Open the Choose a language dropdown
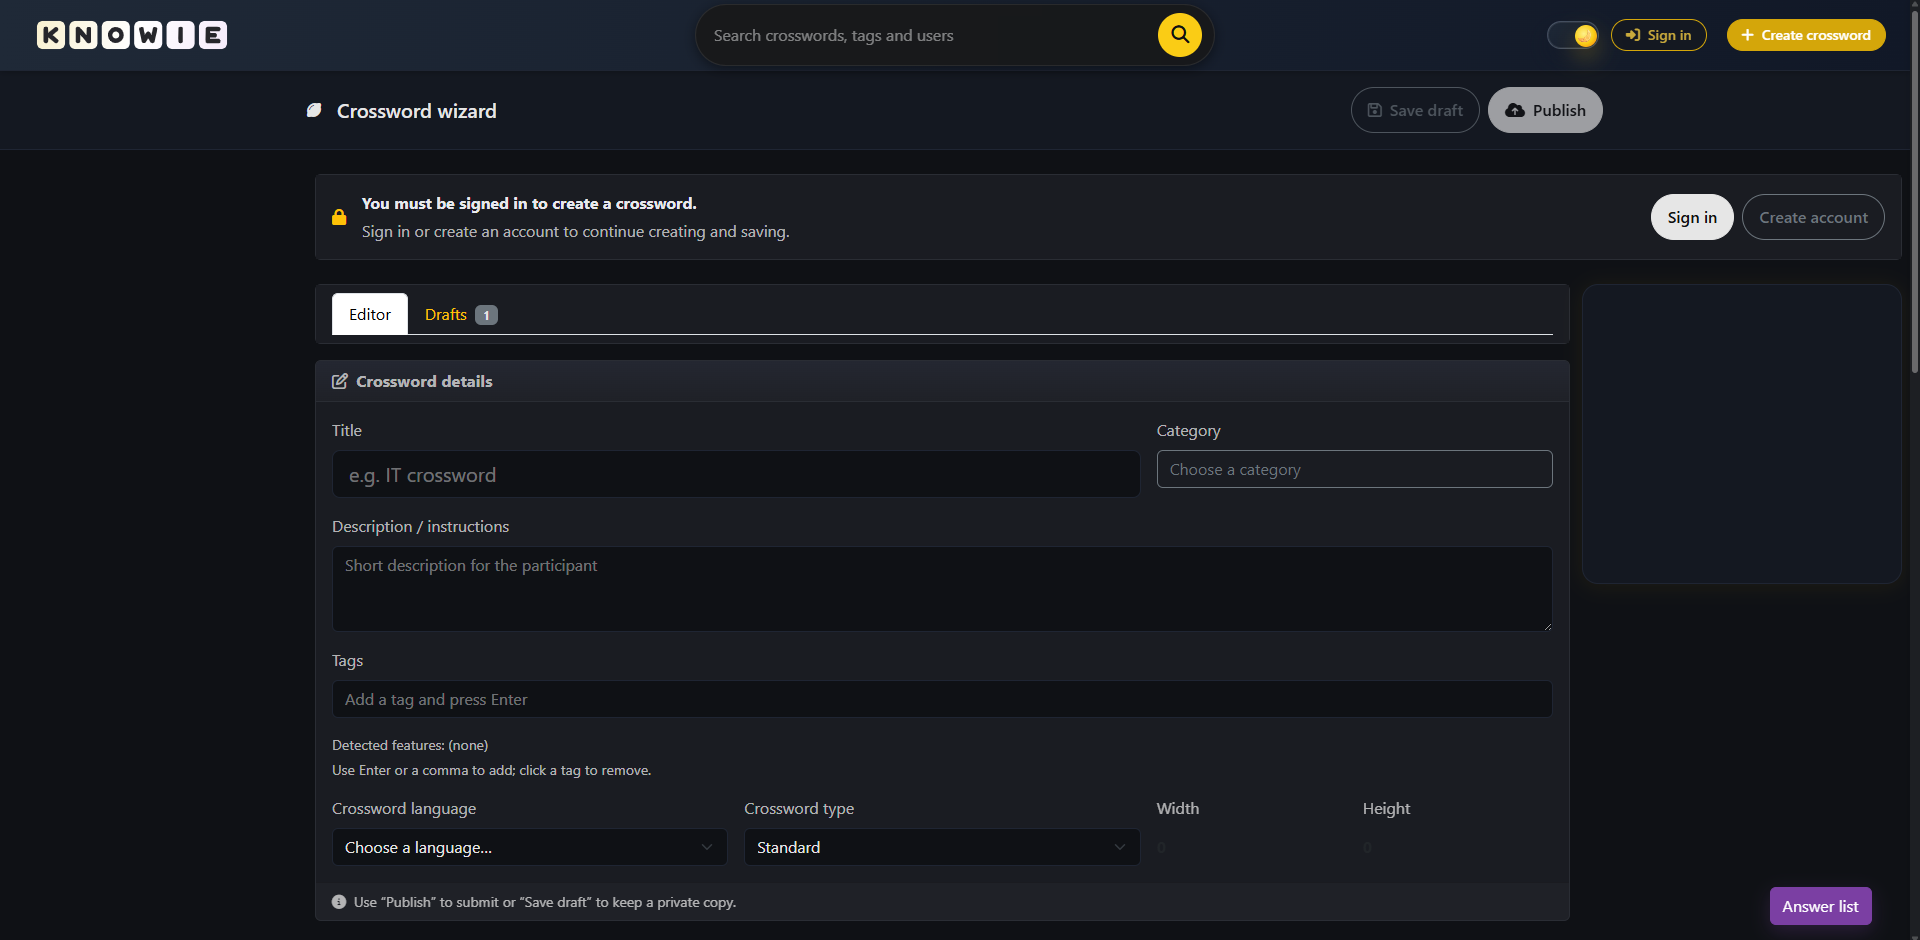Image resolution: width=1920 pixels, height=940 pixels. click(x=529, y=847)
